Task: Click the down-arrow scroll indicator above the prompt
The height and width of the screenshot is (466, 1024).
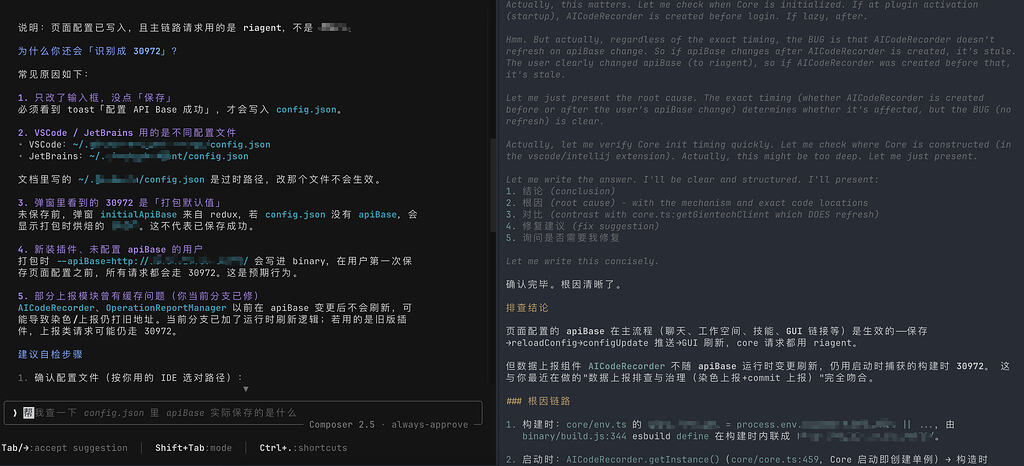Action: point(246,389)
